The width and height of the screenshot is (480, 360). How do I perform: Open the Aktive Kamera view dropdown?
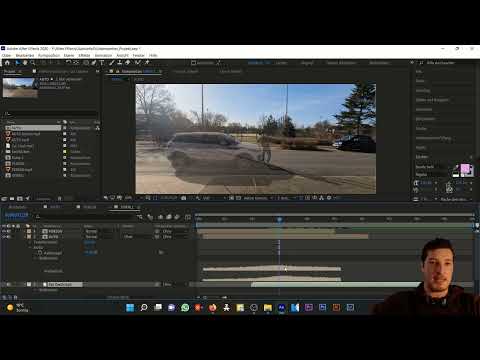257,198
